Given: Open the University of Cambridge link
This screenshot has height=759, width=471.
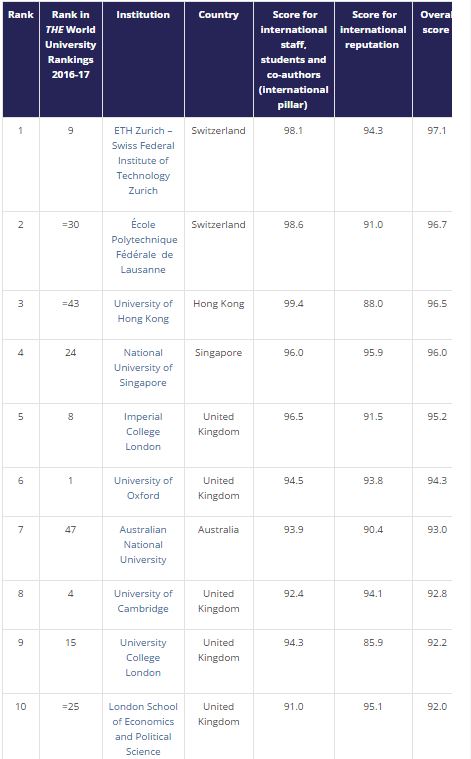Looking at the screenshot, I should pos(143,601).
